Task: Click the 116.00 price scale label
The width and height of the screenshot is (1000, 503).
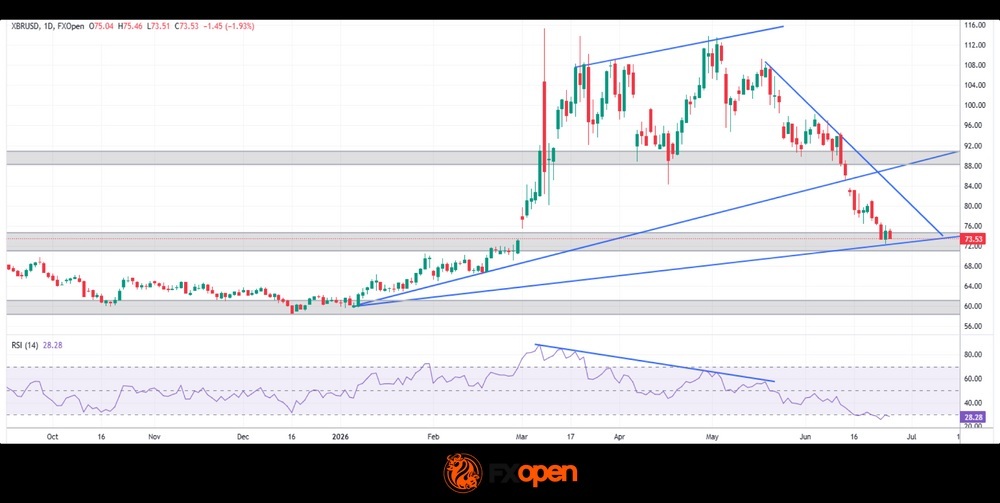Action: coord(974,25)
